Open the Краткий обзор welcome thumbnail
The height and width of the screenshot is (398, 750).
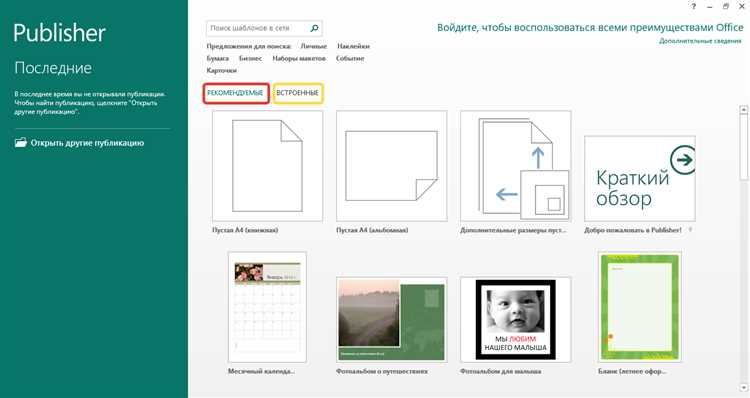click(640, 178)
